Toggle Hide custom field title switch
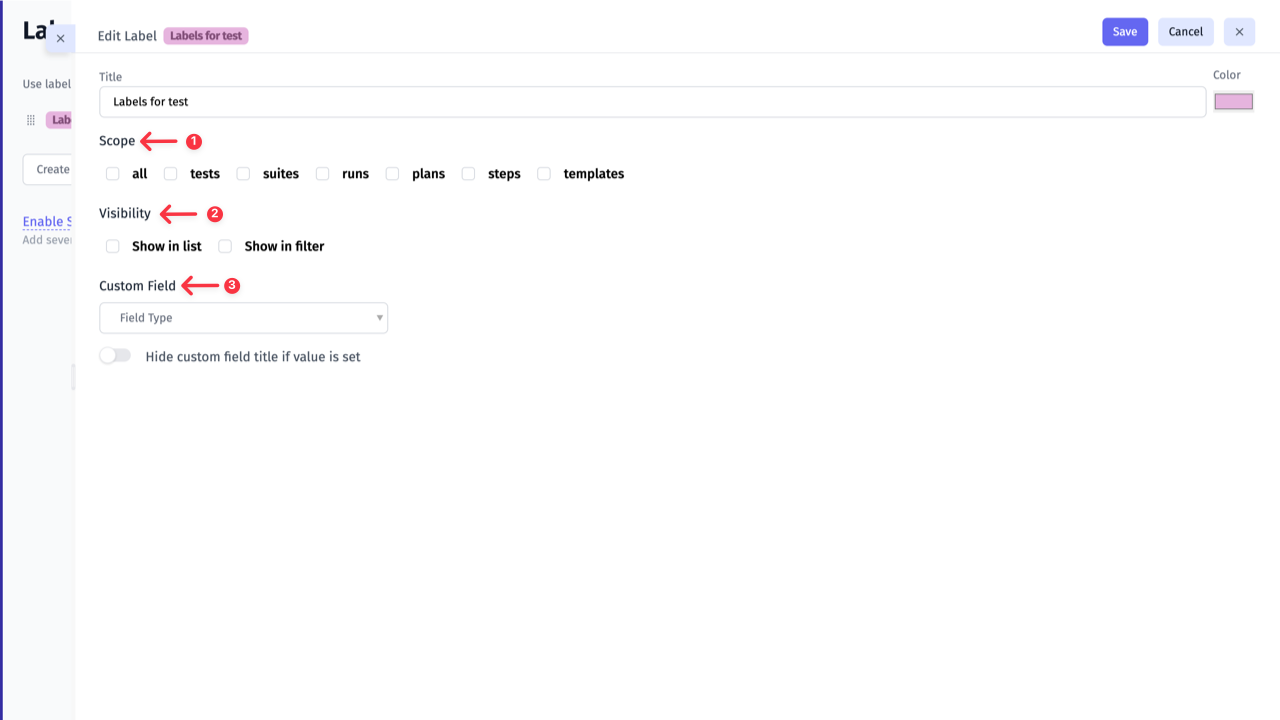 [115, 356]
